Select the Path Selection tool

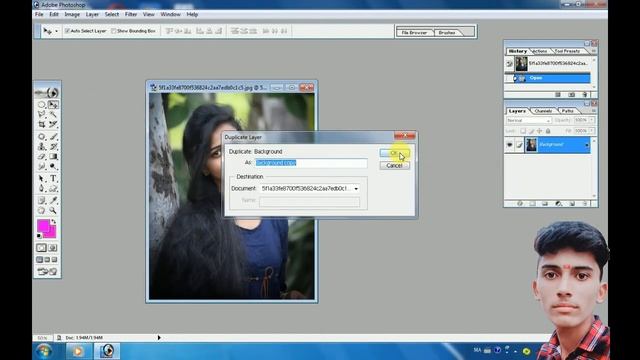[42, 178]
